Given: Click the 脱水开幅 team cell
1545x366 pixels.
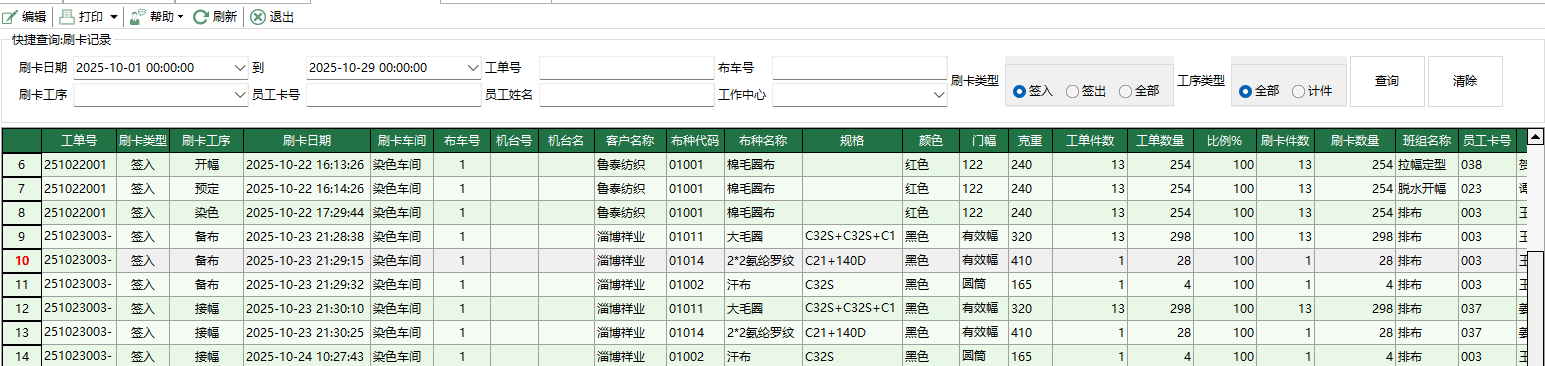Looking at the screenshot, I should pyautogui.click(x=1427, y=188).
